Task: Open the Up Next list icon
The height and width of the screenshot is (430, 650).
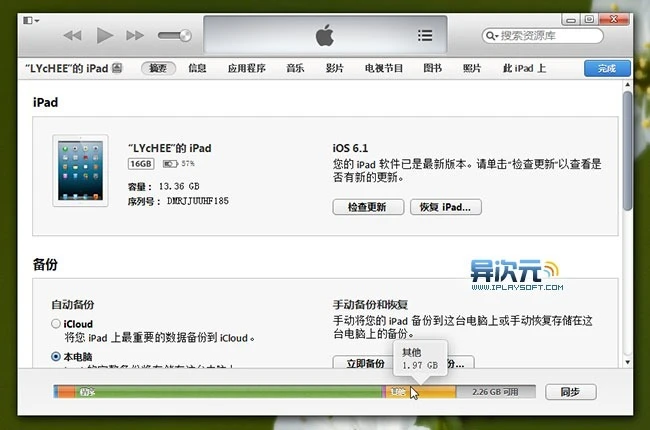Action: (425, 35)
